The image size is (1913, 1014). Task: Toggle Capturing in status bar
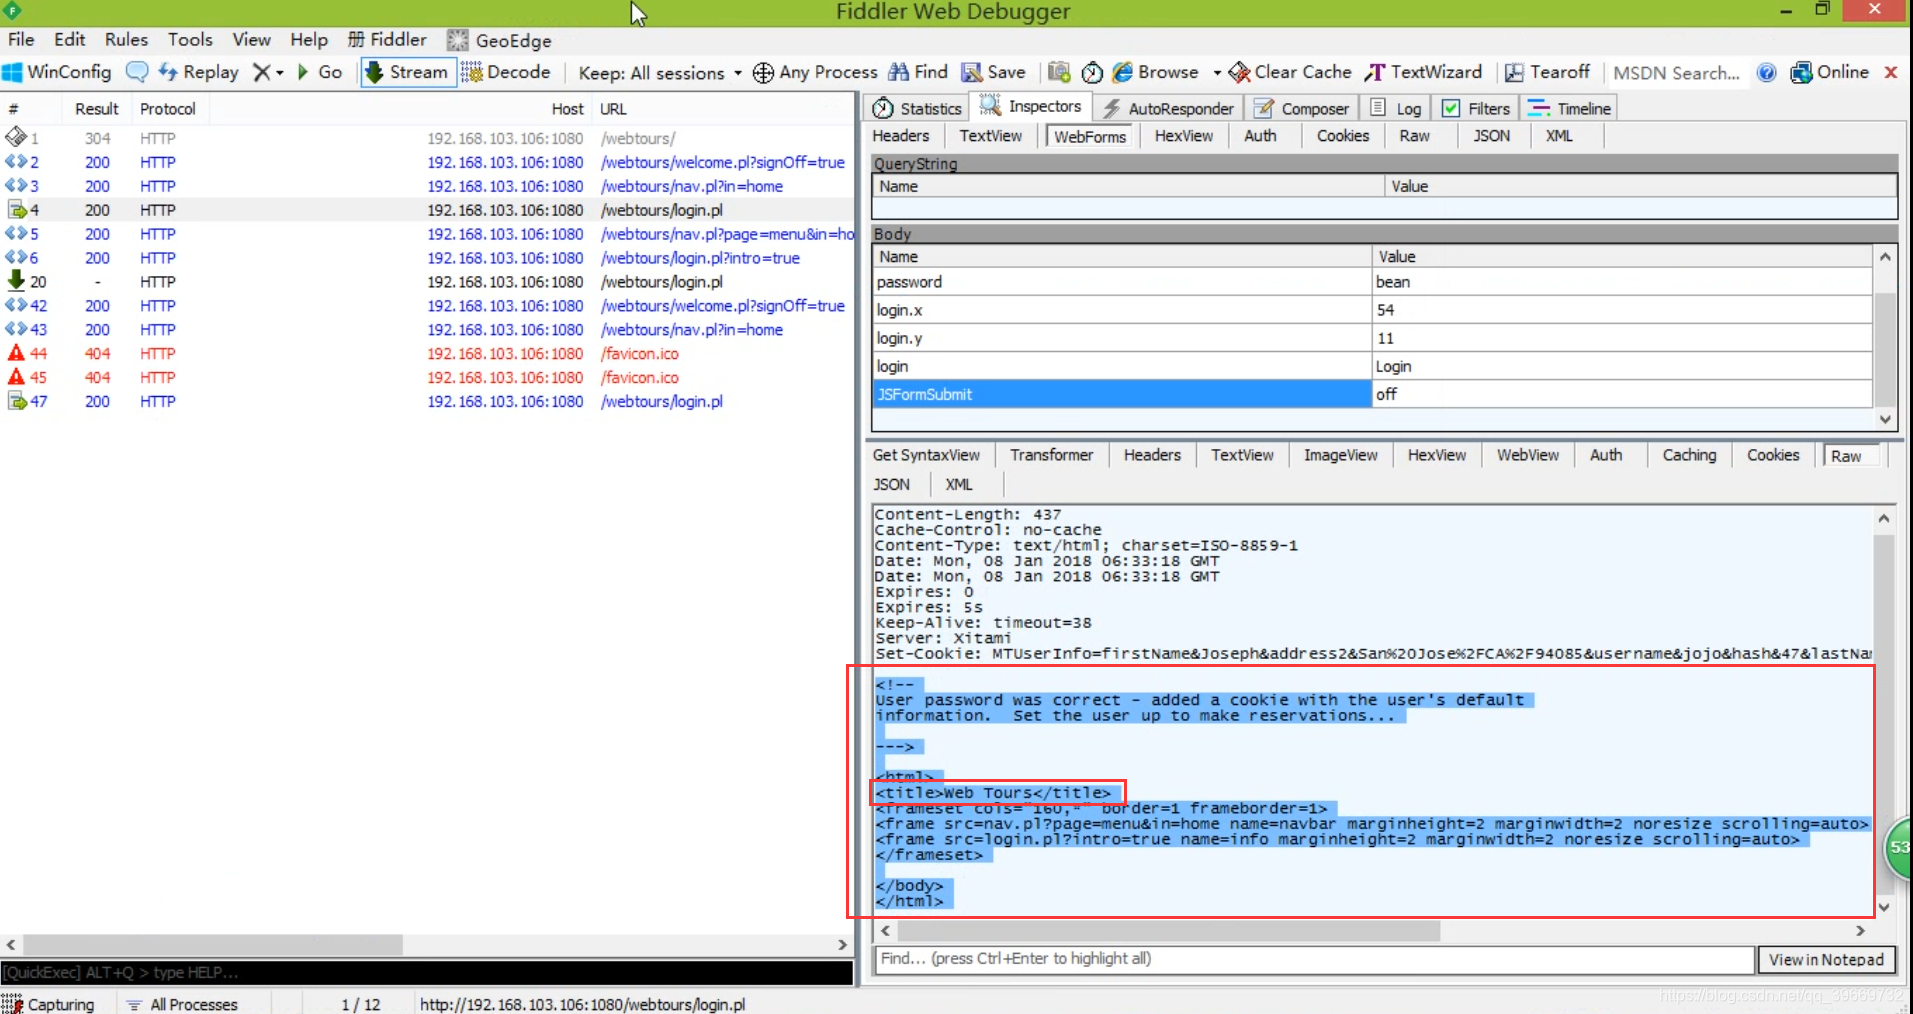tap(49, 1004)
